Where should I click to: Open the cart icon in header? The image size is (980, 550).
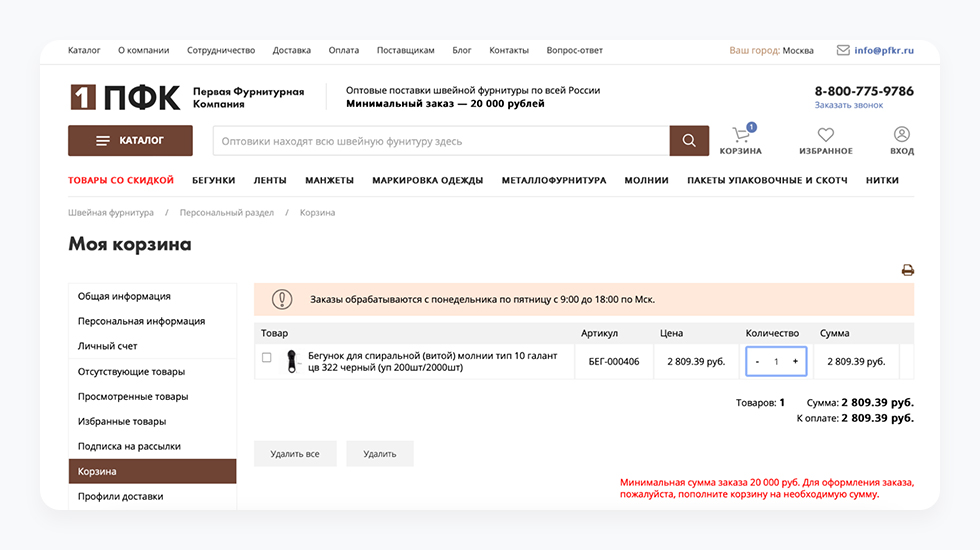[741, 134]
